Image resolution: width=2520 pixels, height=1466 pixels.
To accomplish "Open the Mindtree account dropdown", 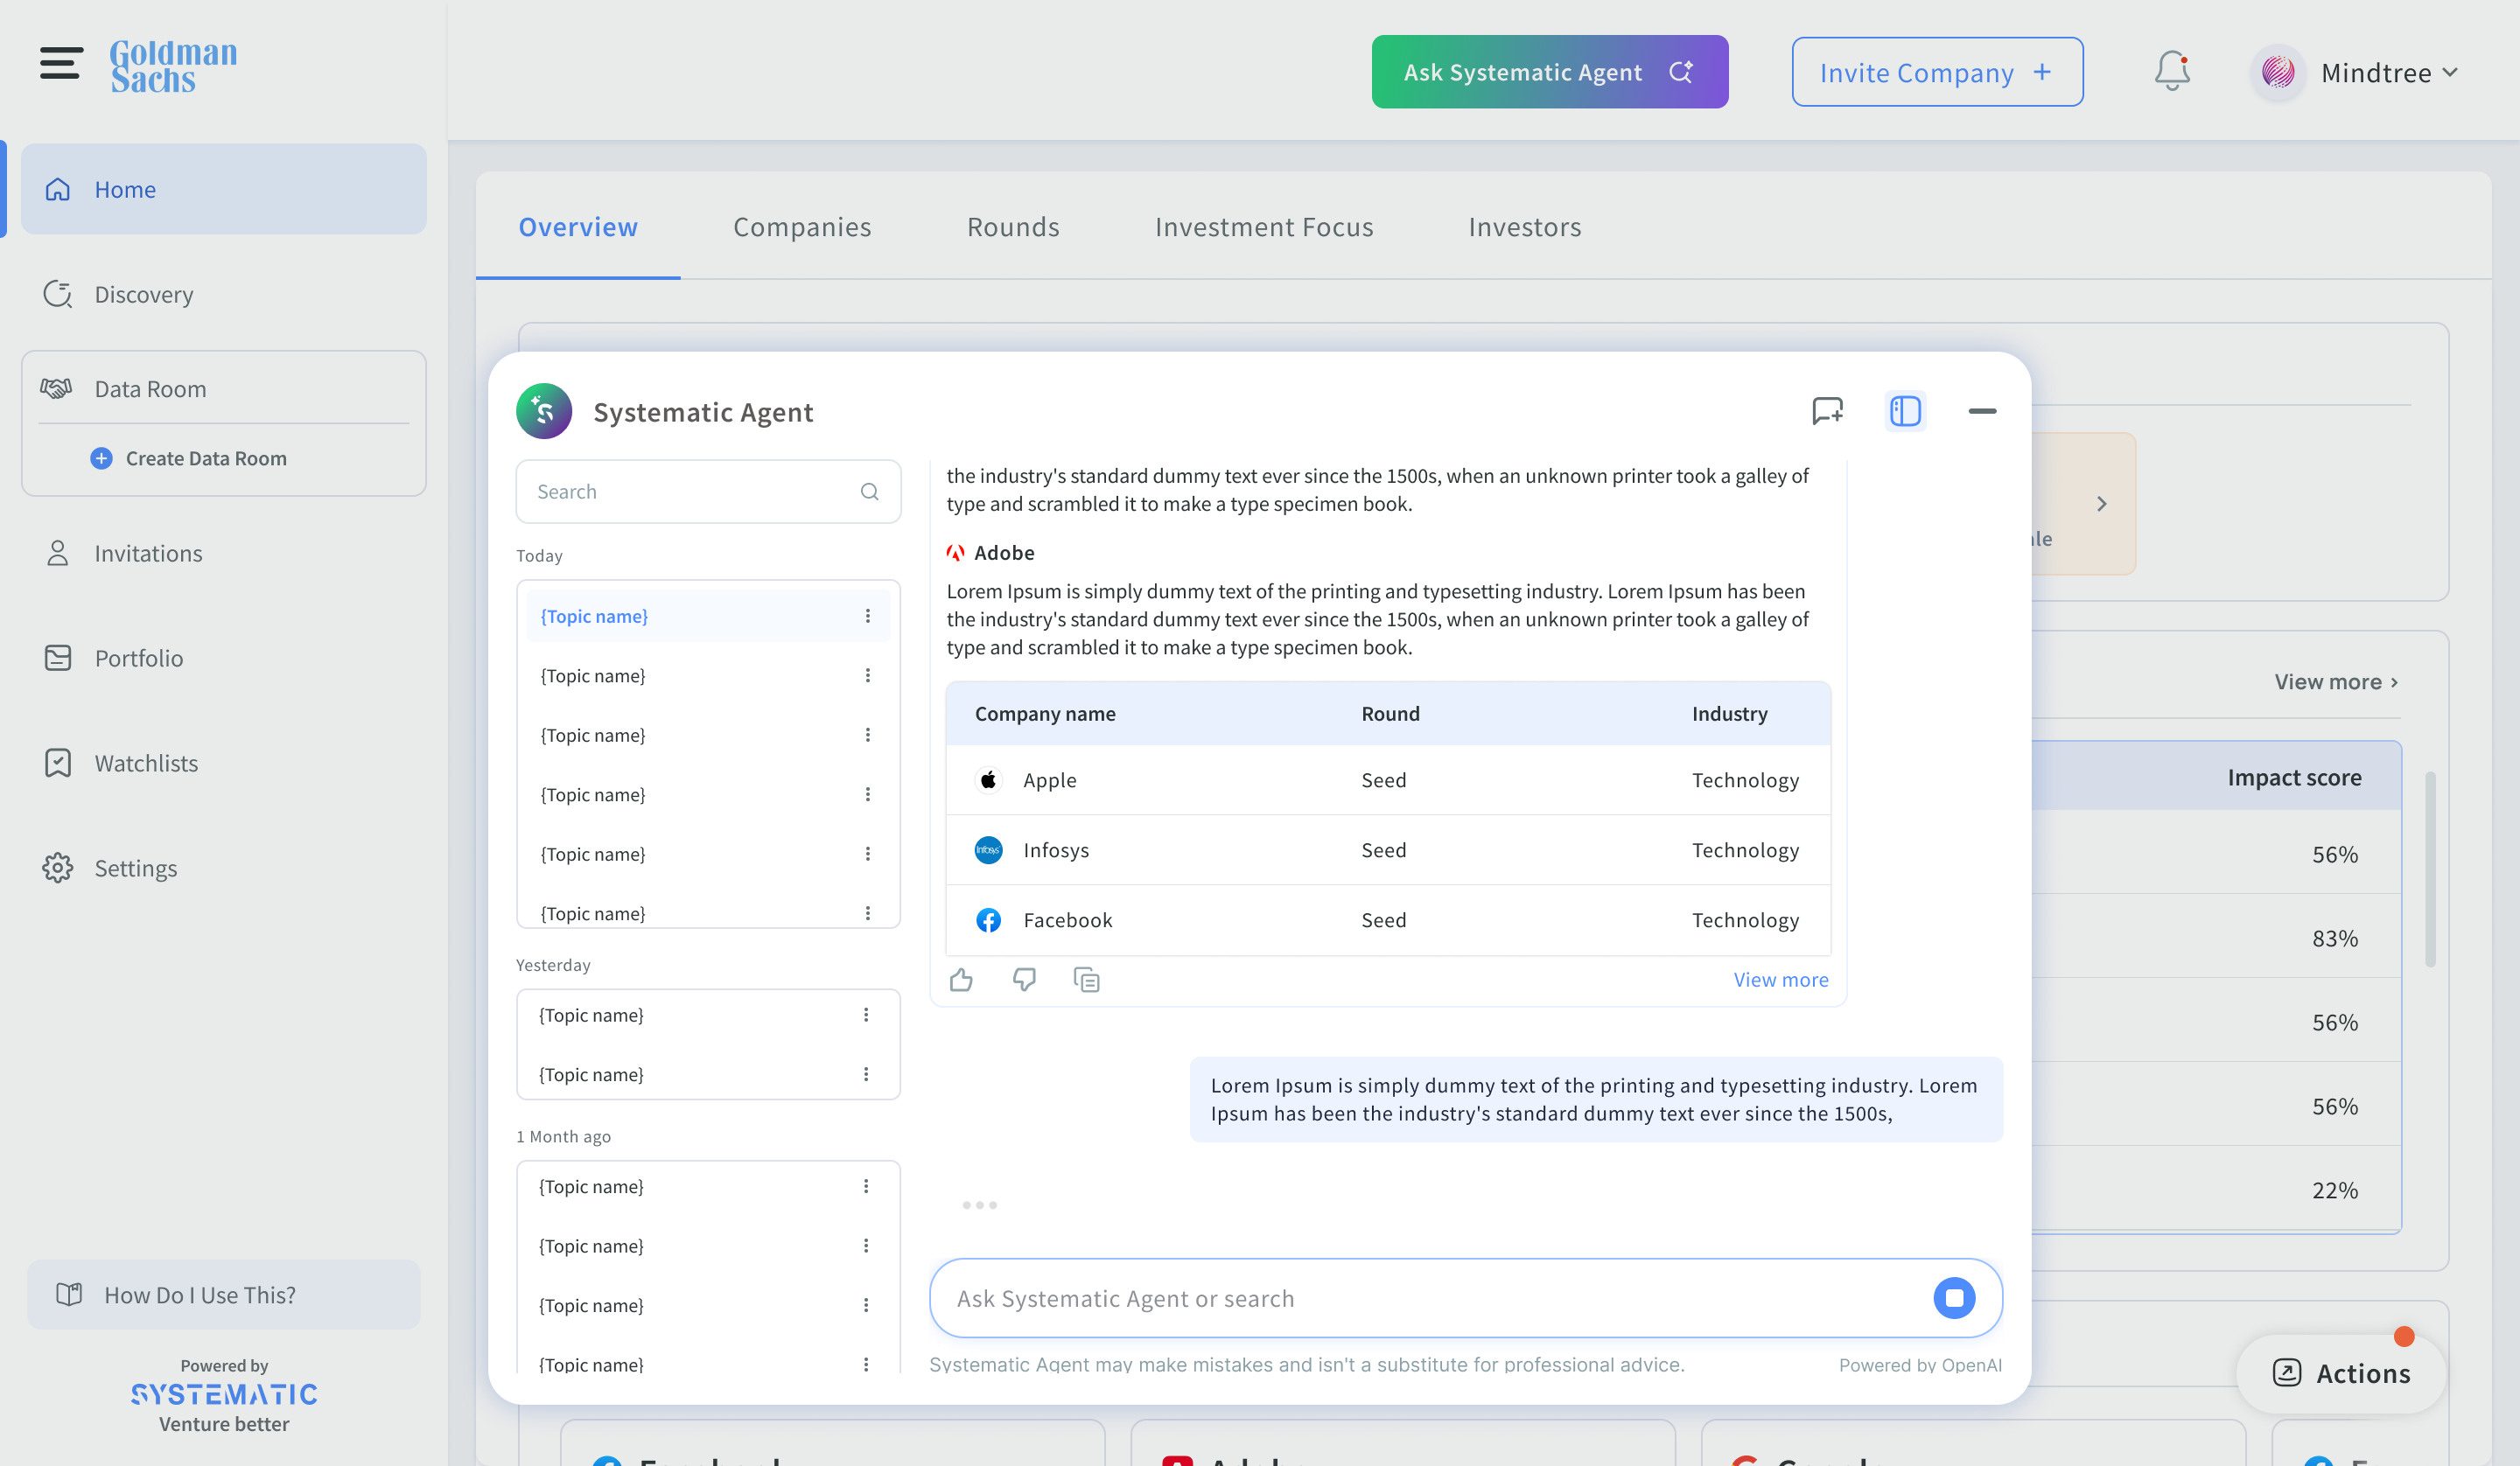I will pyautogui.click(x=2449, y=72).
